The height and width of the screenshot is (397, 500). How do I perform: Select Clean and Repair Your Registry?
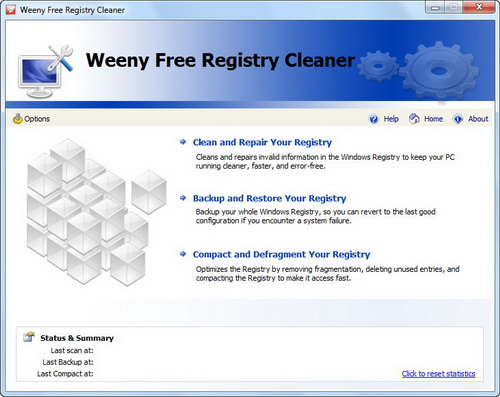[262, 142]
